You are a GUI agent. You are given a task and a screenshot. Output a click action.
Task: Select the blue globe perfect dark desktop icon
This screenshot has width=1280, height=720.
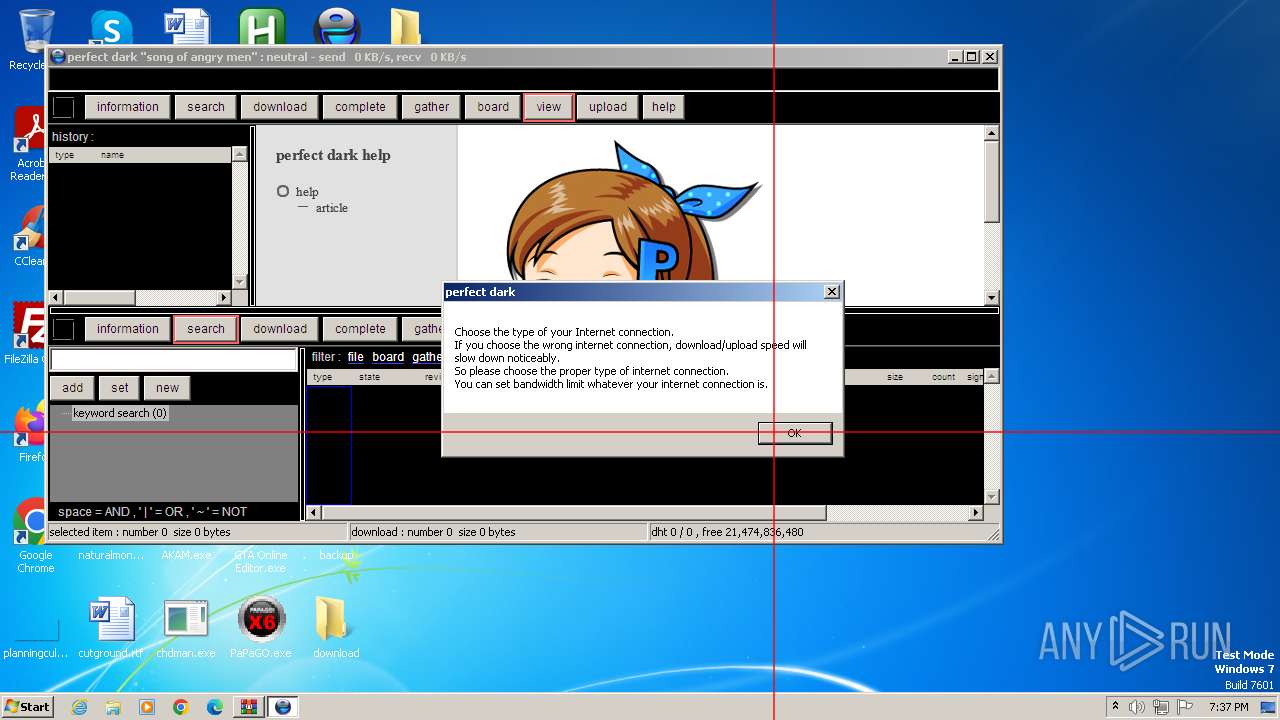tap(337, 28)
